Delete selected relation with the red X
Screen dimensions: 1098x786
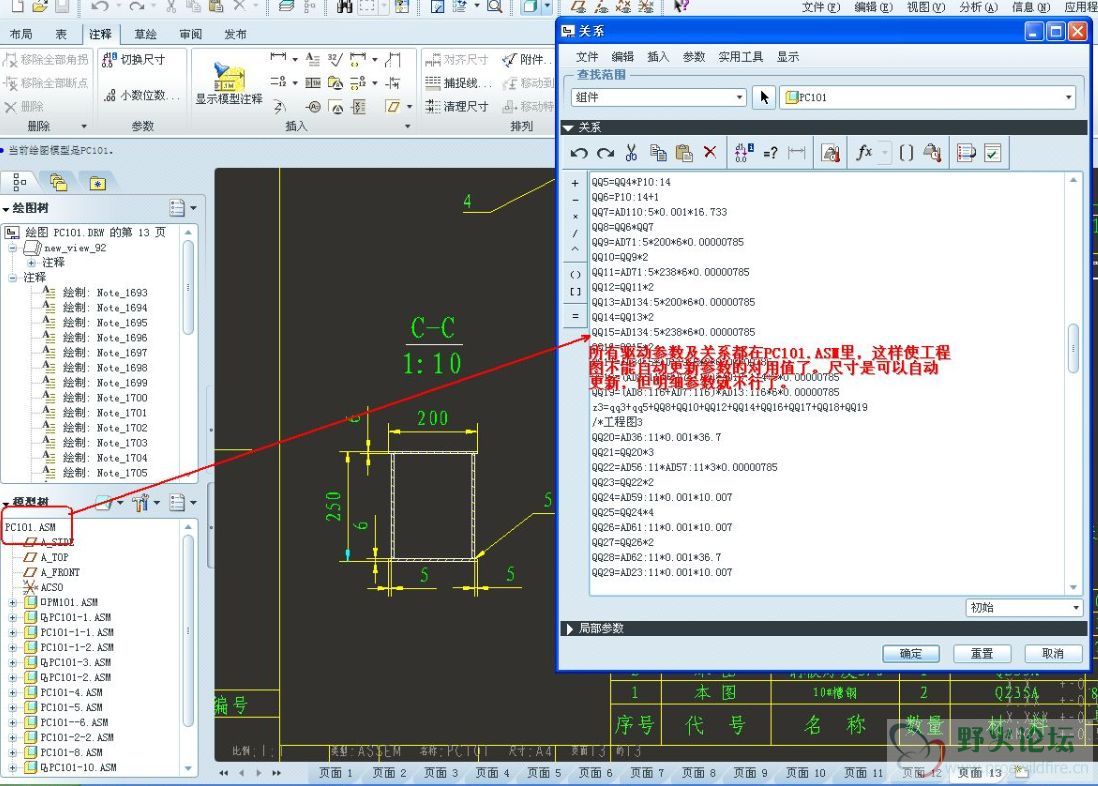[710, 152]
